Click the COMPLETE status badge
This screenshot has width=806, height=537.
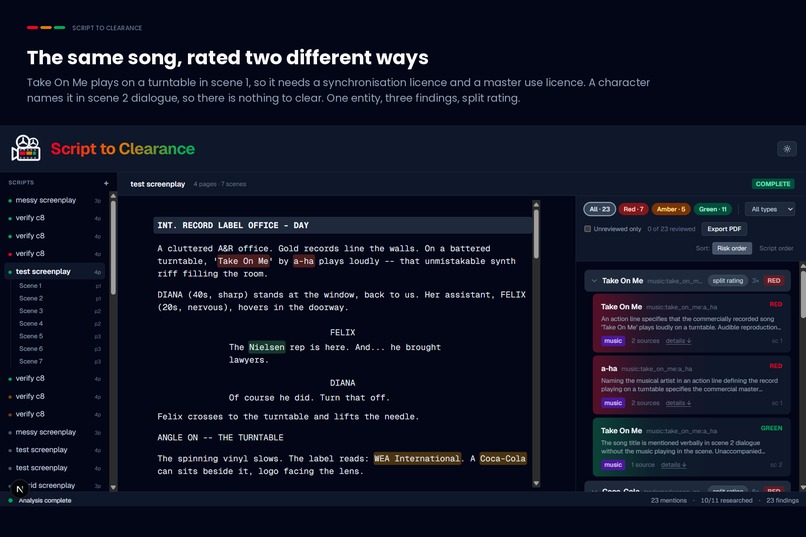[773, 183]
